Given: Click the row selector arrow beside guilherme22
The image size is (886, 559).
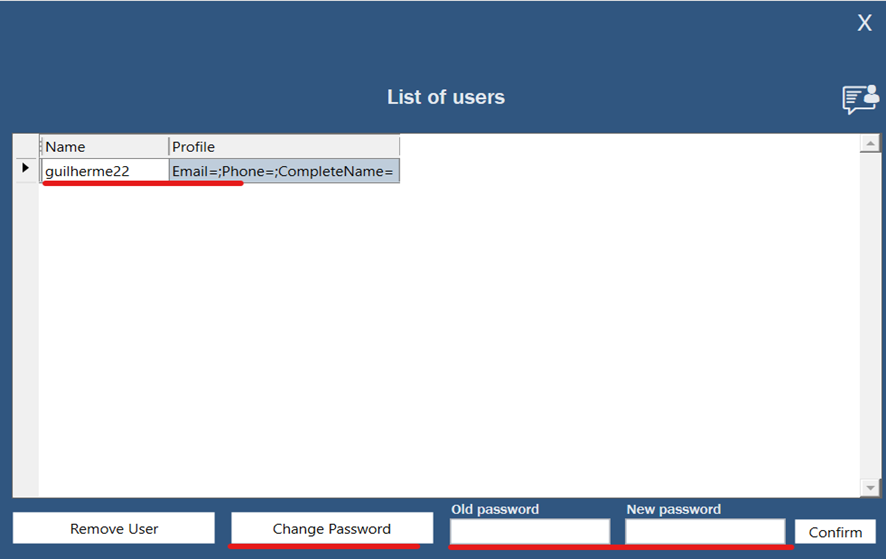Looking at the screenshot, I should [26, 169].
